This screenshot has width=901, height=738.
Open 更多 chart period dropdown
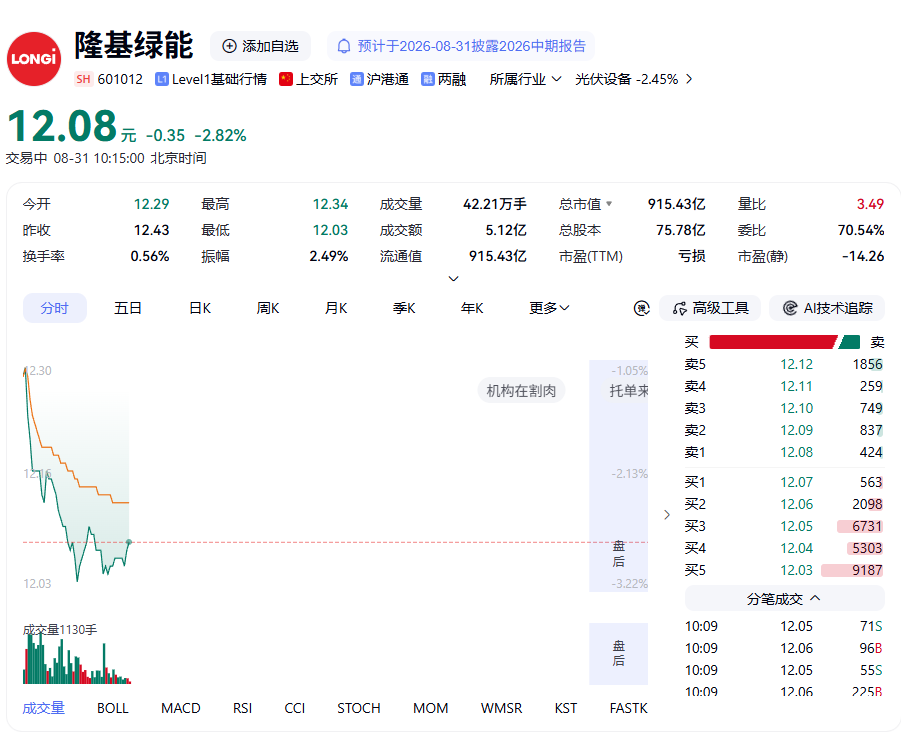point(549,309)
